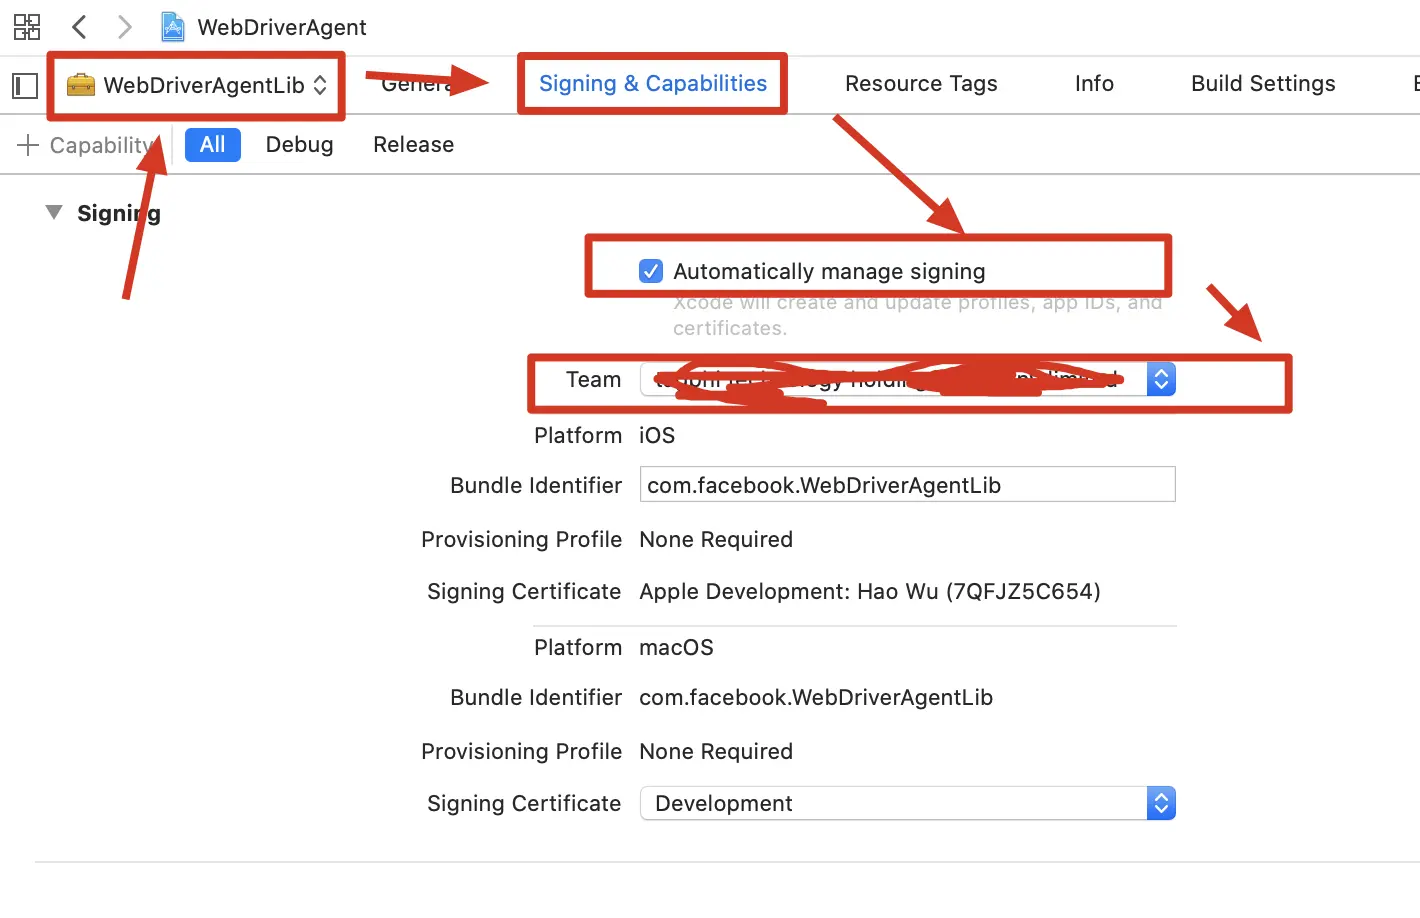The height and width of the screenshot is (918, 1420).
Task: Open the related items grid menu
Action: [27, 27]
